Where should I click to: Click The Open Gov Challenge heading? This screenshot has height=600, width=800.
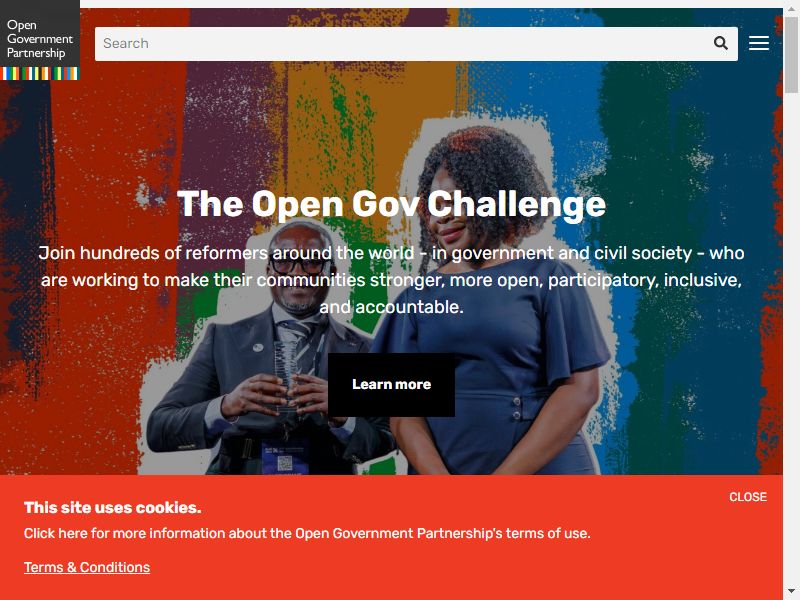tap(391, 204)
